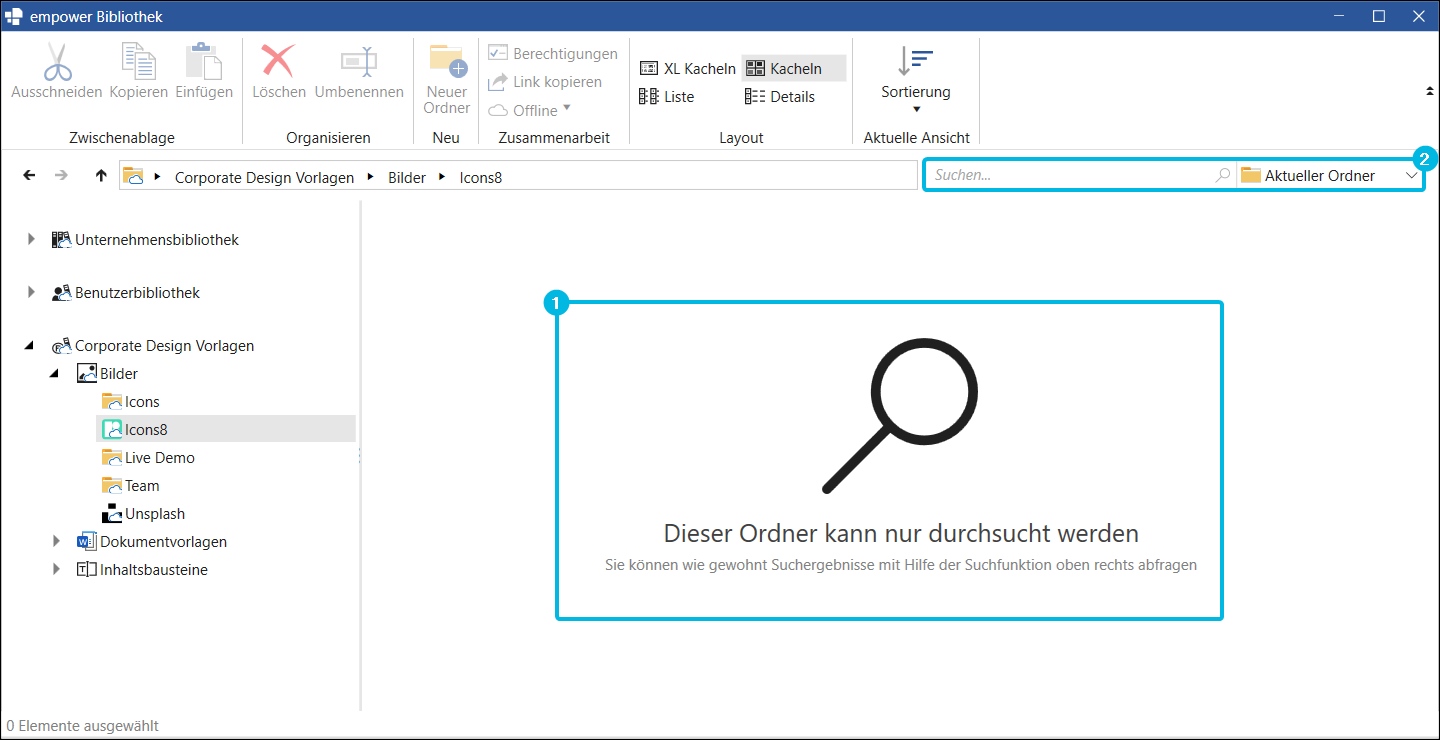The width and height of the screenshot is (1440, 740).
Task: Expand the Dokumentvorlagen tree node
Action: [x=57, y=542]
